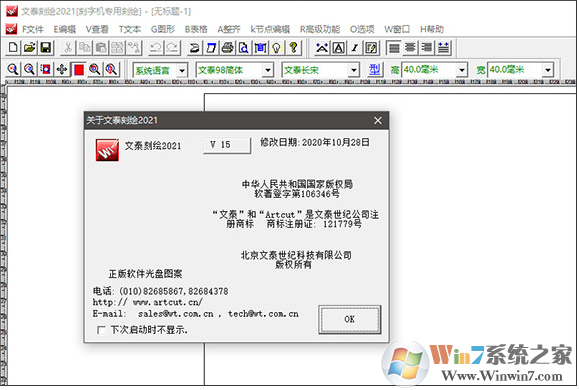
Task: Click tech@wt.com.cn email text
Action: coord(263,314)
